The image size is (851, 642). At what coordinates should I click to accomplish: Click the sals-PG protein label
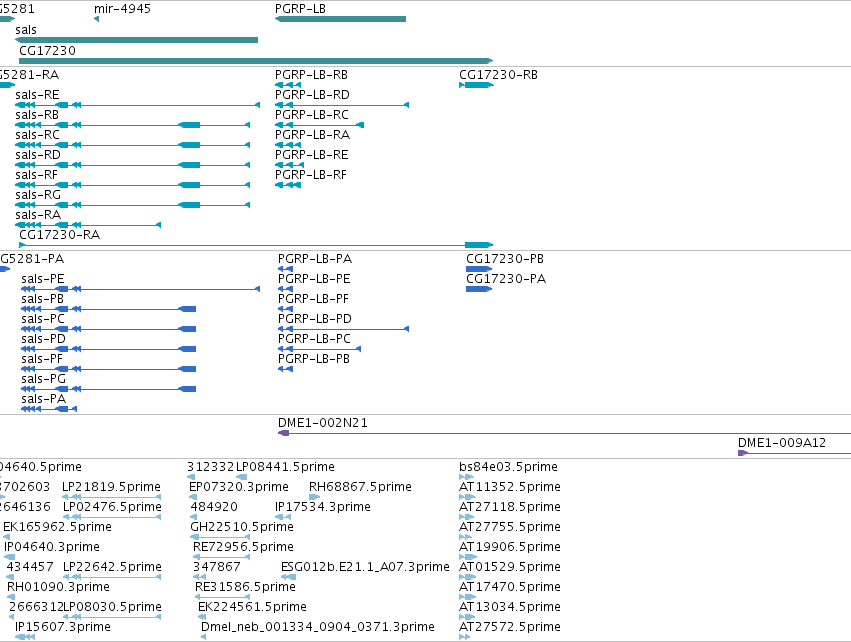click(43, 379)
